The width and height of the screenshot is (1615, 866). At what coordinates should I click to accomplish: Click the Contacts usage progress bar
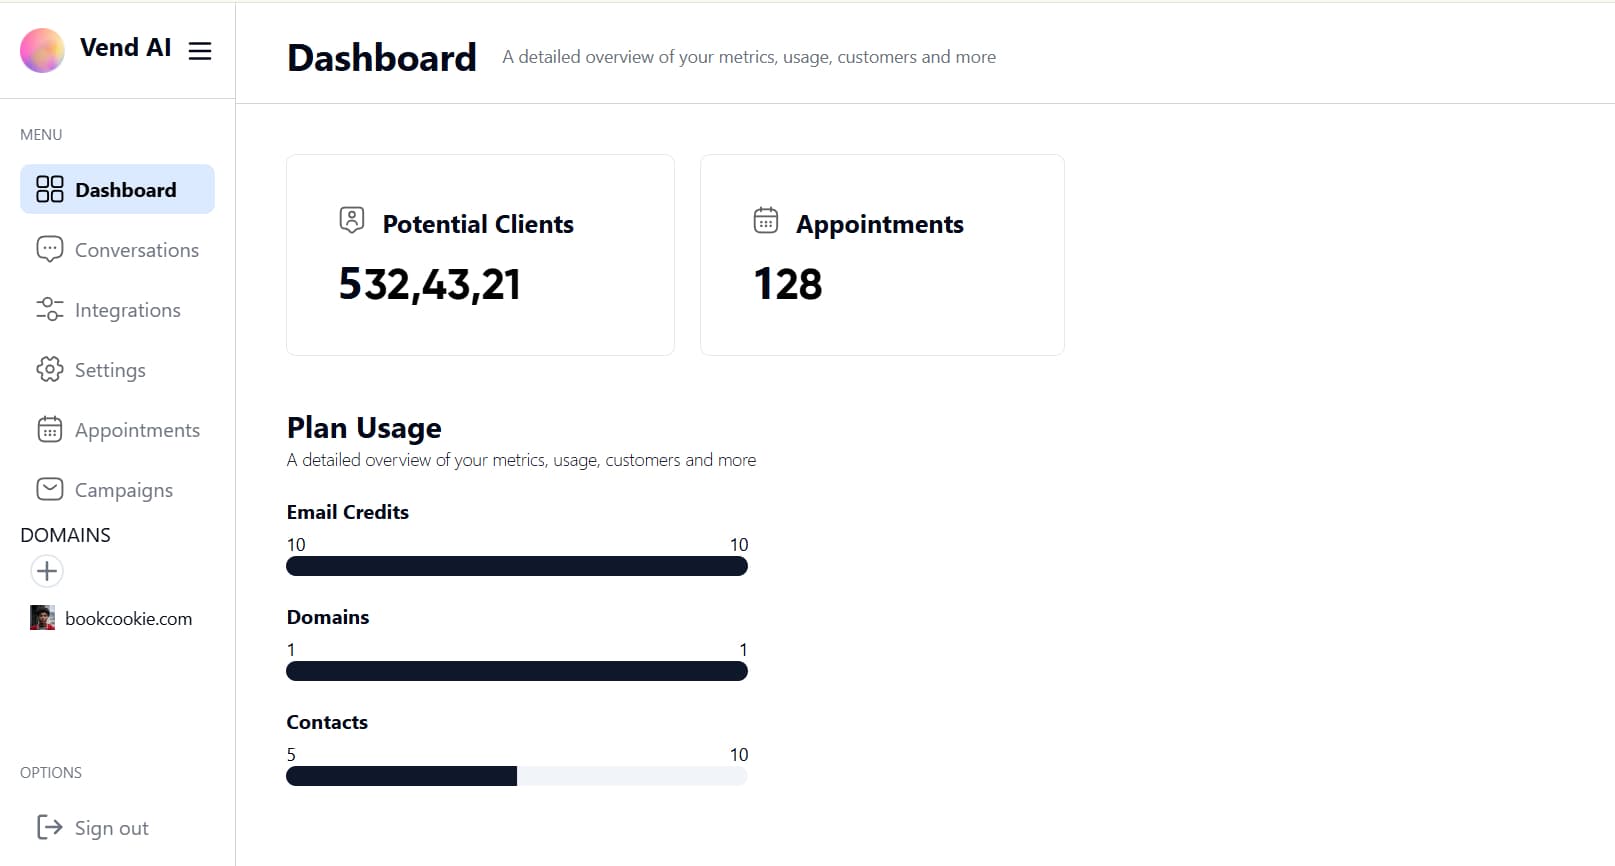coord(516,776)
